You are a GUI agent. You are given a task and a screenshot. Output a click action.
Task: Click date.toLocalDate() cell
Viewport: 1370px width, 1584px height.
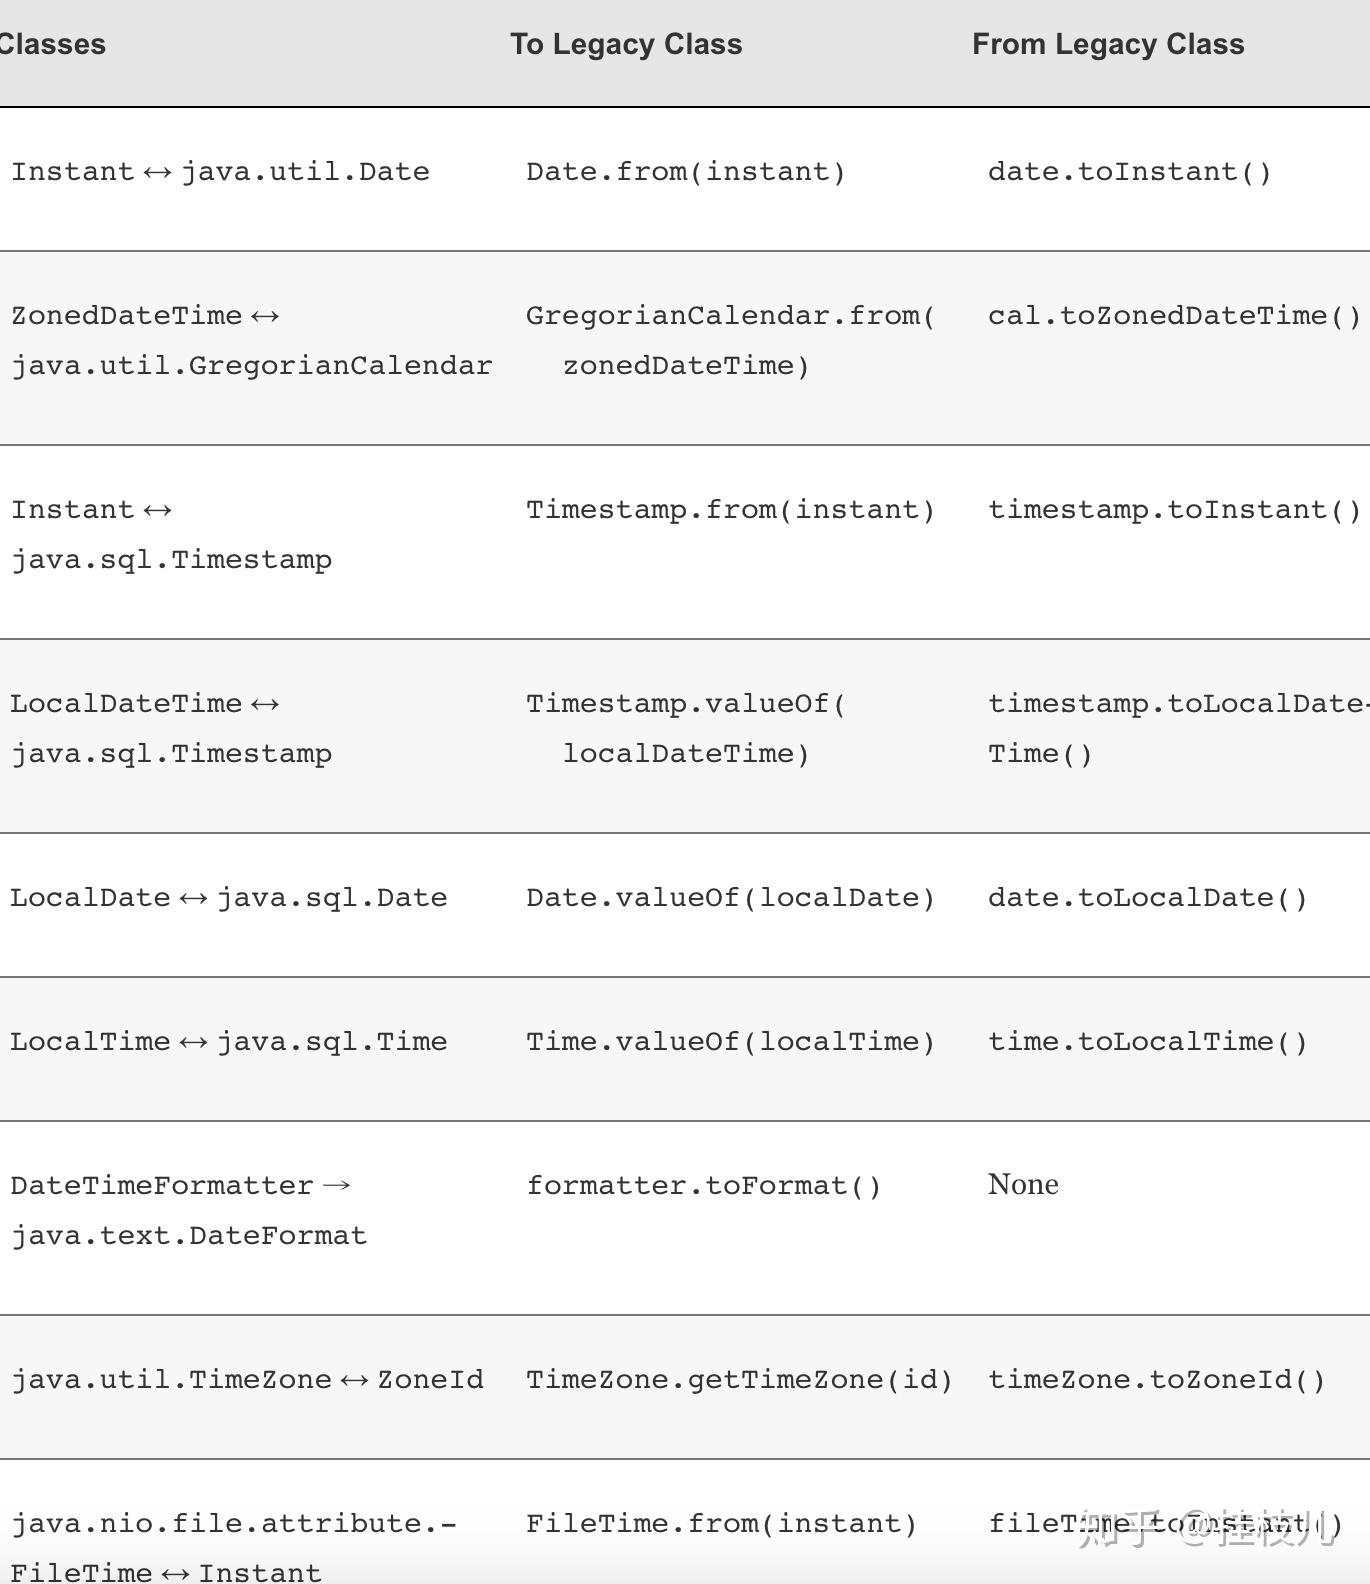(x=1148, y=898)
